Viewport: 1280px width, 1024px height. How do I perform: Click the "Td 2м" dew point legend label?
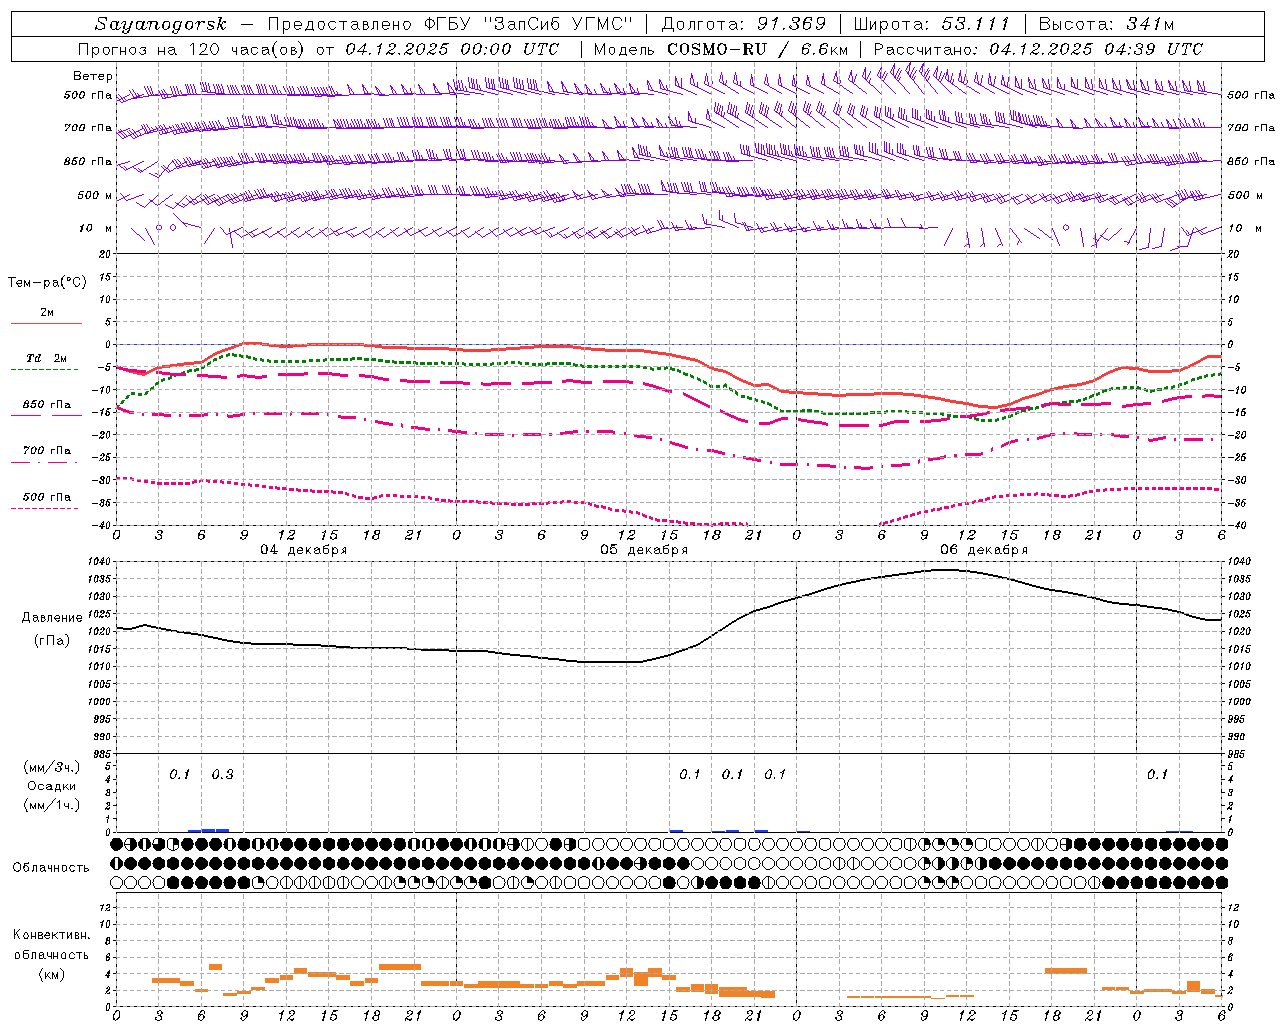click(x=47, y=358)
